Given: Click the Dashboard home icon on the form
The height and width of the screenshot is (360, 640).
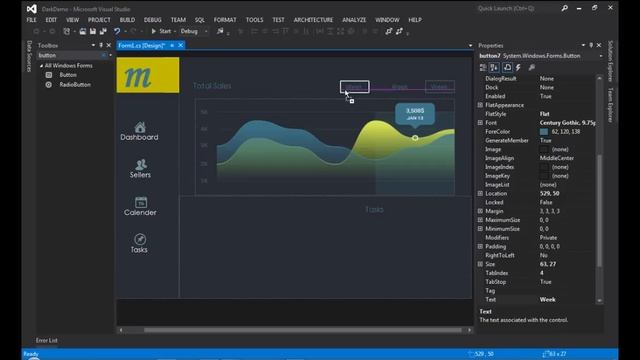Looking at the screenshot, I should pos(140,127).
